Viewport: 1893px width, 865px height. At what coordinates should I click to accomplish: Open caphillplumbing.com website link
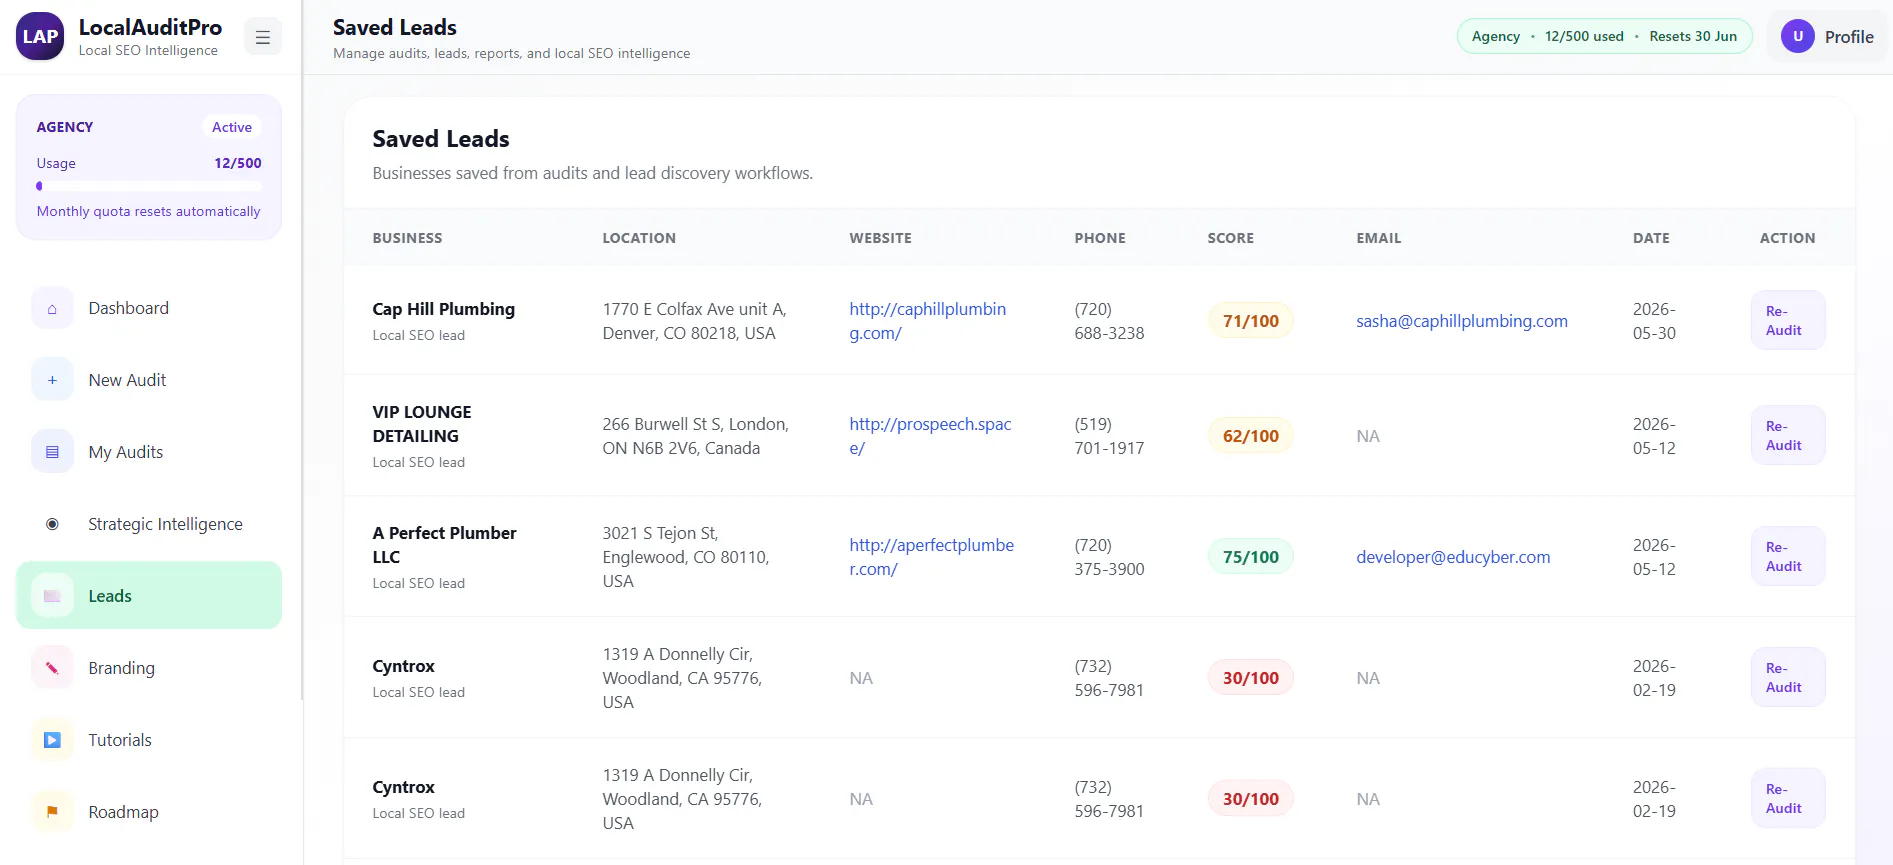(927, 321)
